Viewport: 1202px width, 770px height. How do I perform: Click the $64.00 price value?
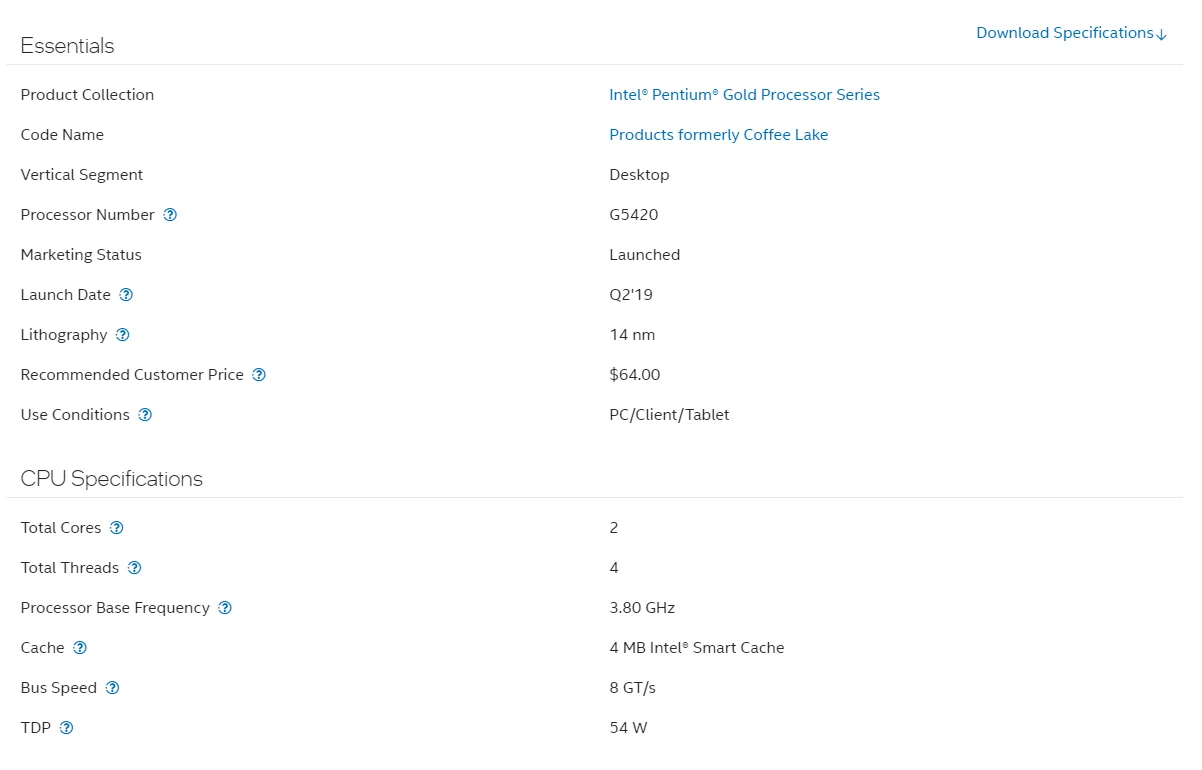(635, 375)
